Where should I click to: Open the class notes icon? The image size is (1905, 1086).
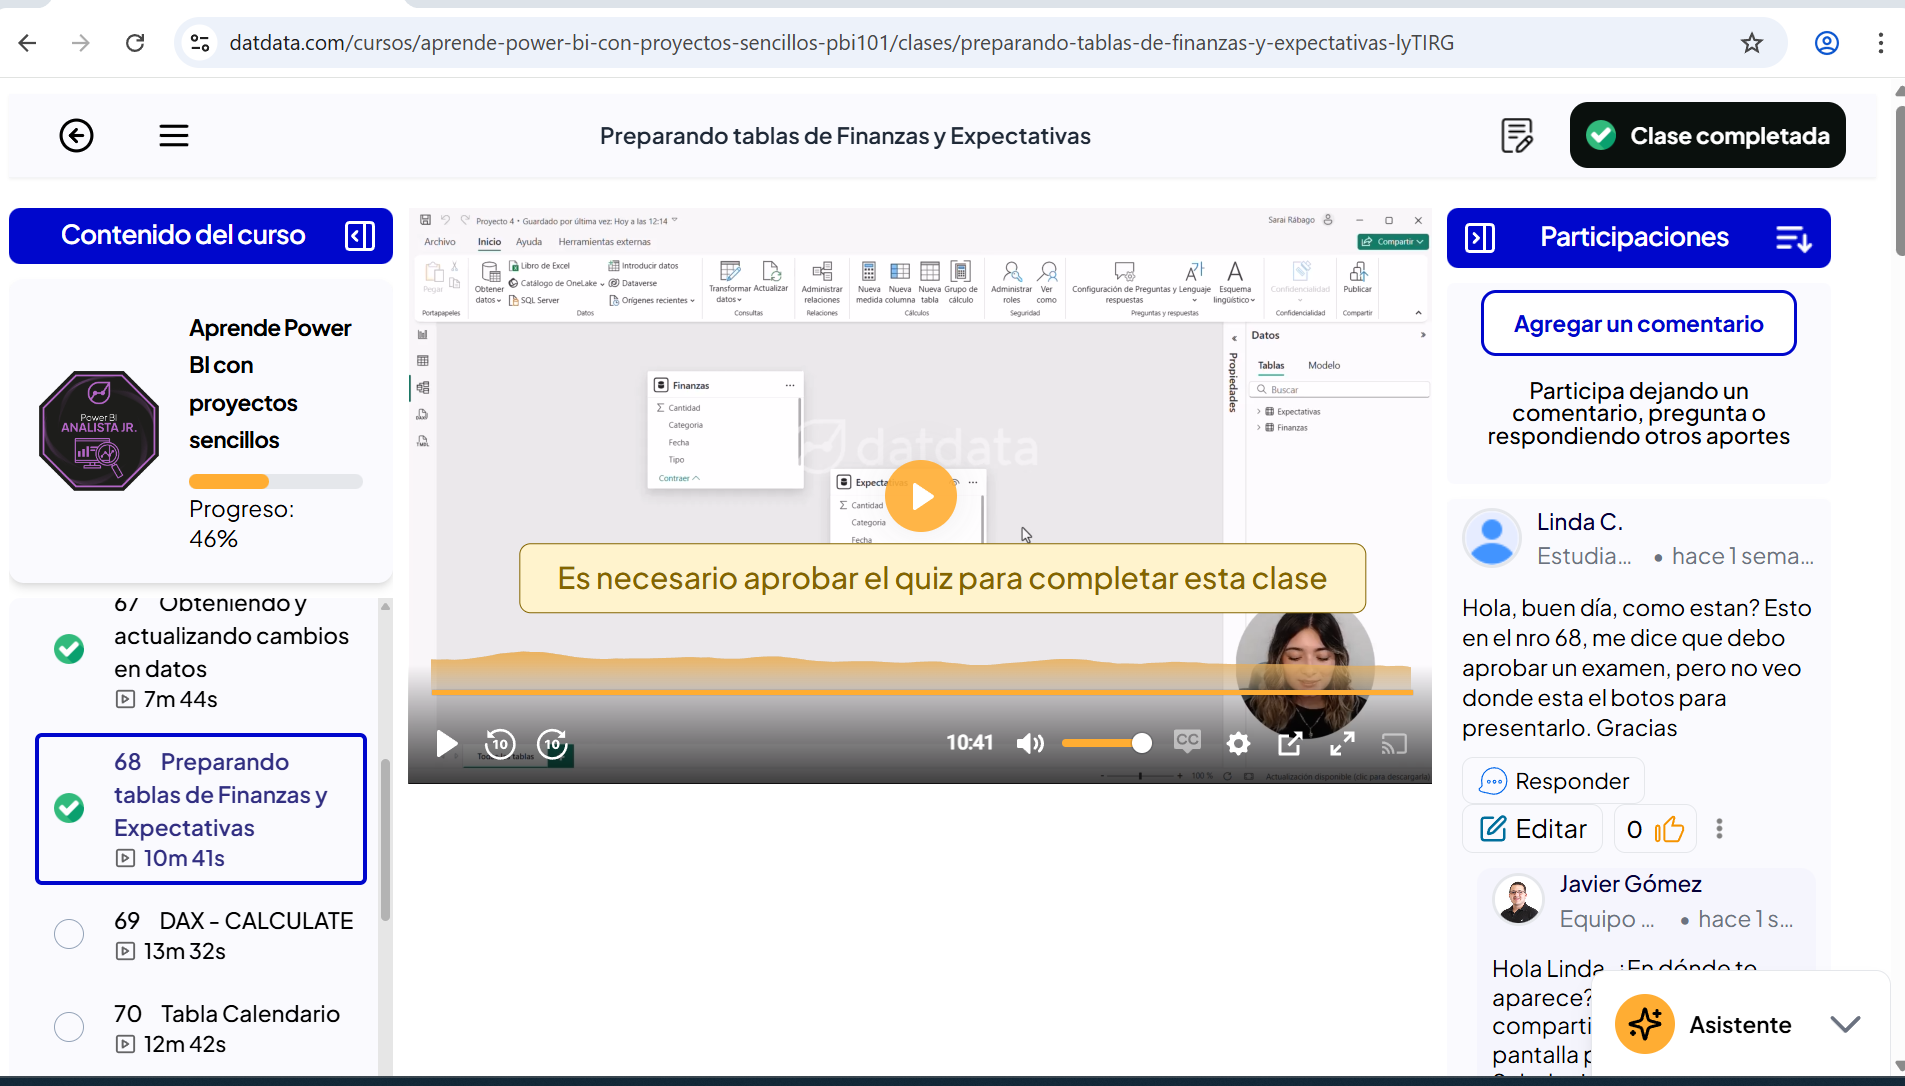[1516, 135]
